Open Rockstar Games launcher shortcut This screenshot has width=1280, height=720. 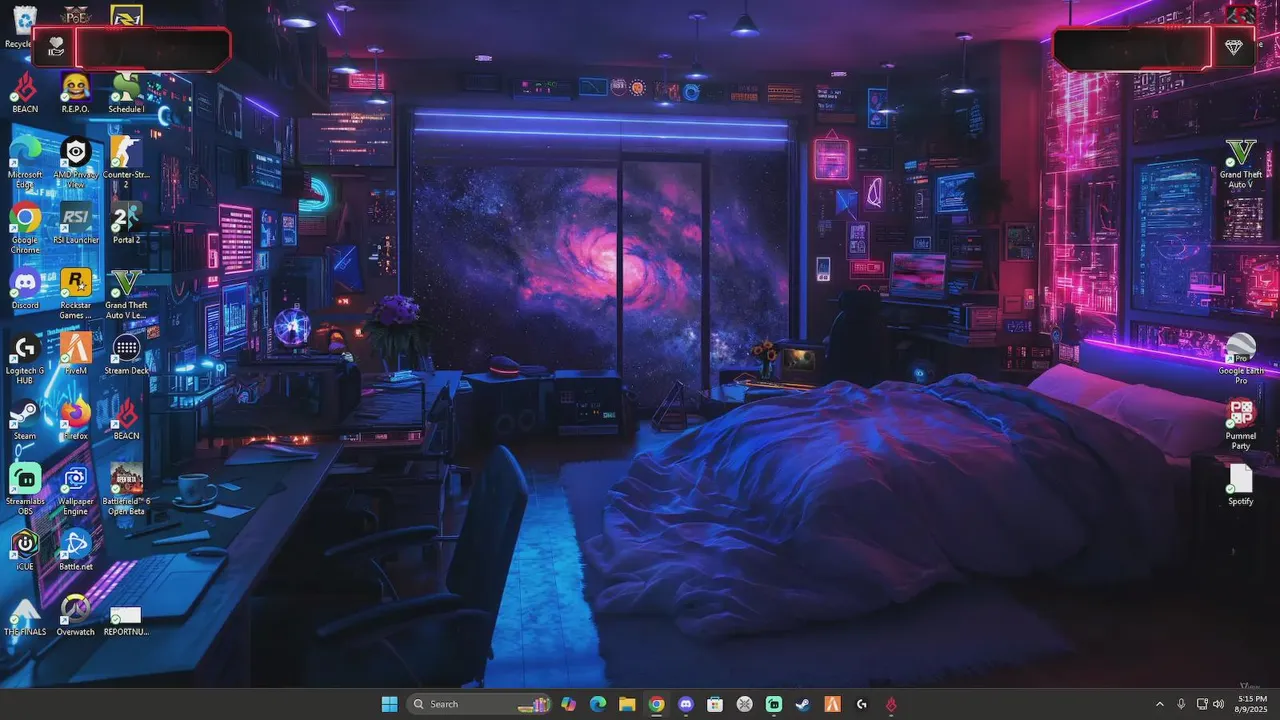(x=76, y=293)
